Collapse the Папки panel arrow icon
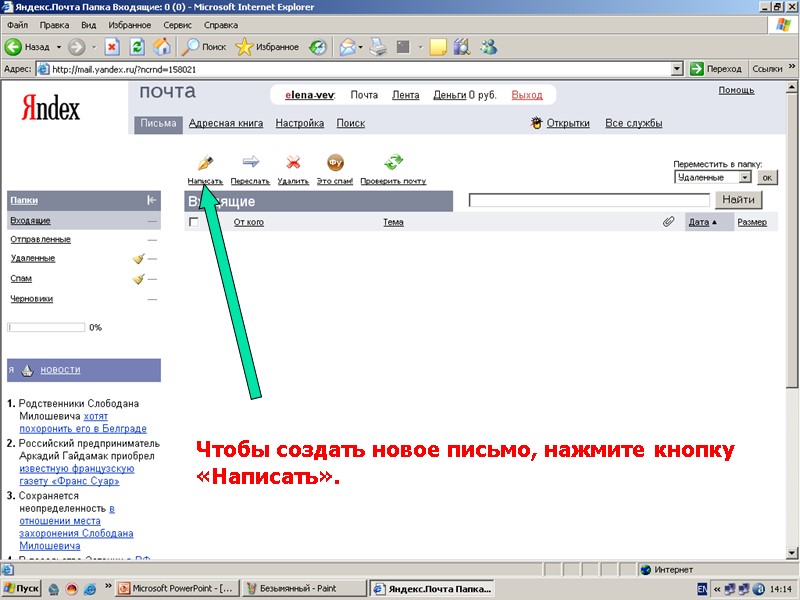The width and height of the screenshot is (800, 600). click(x=151, y=200)
